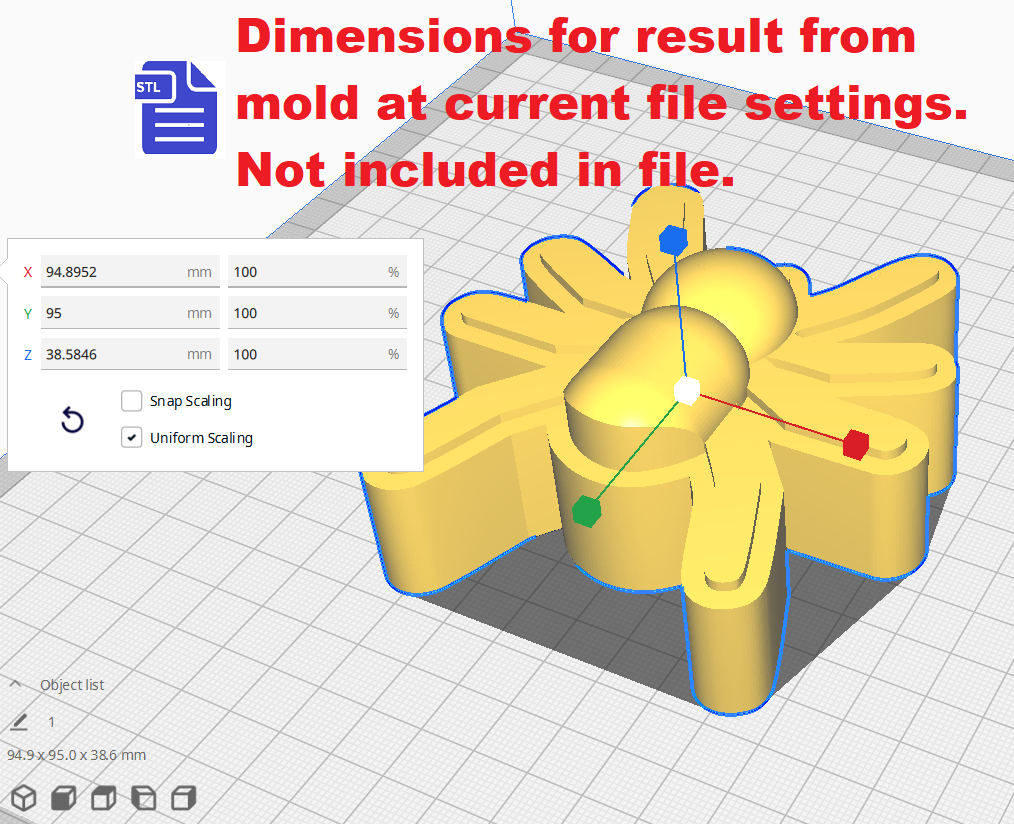Screen dimensions: 1014x824
Task: Collapse the Object list panel
Action: coord(16,685)
